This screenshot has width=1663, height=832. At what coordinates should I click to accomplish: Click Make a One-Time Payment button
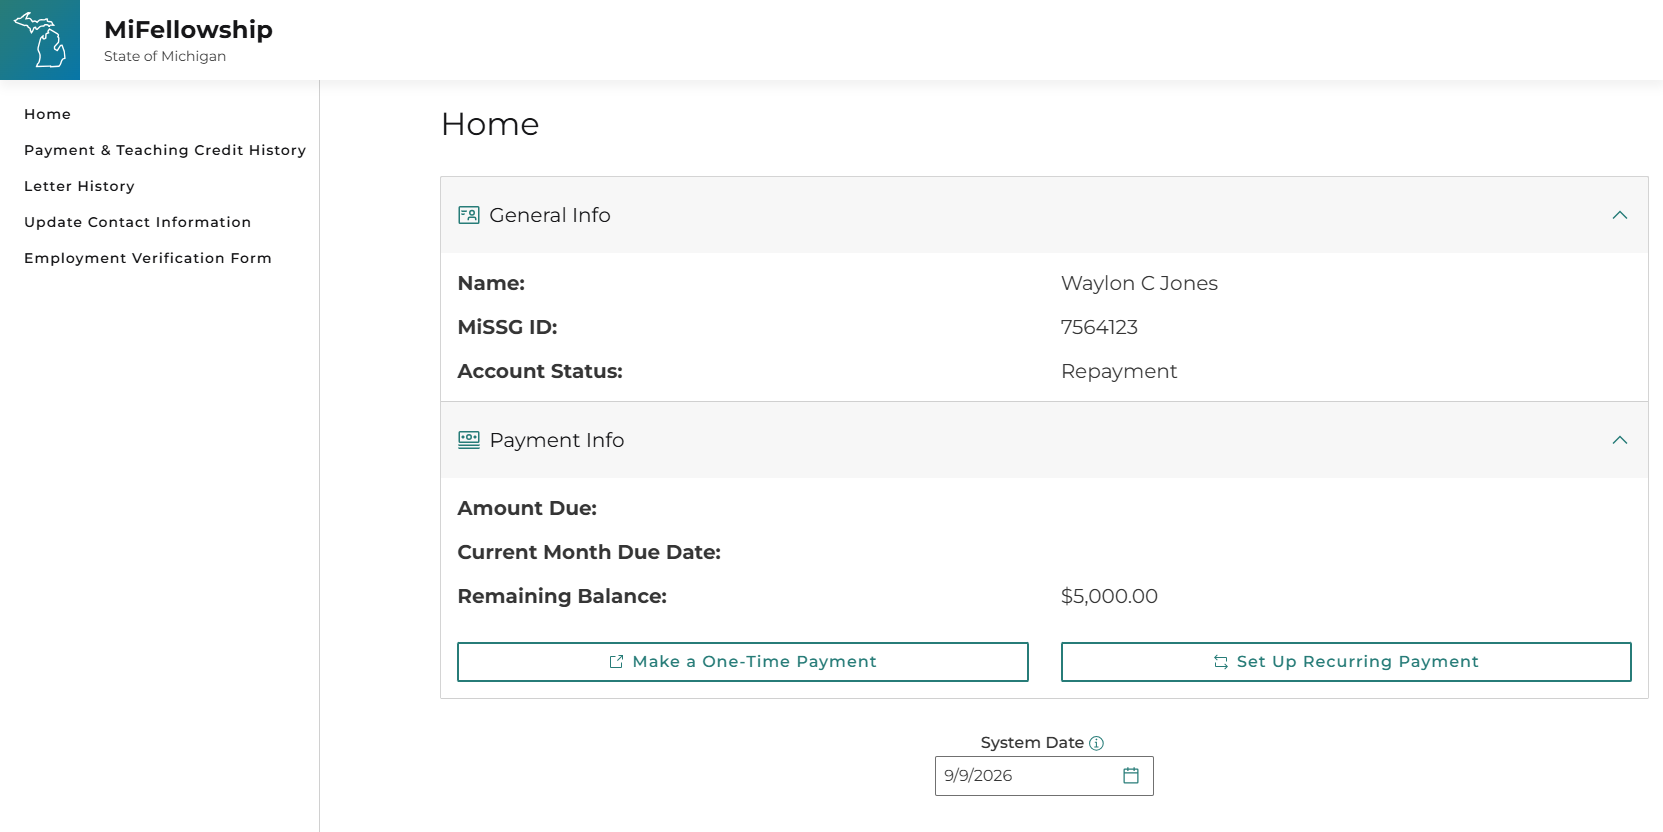point(743,662)
